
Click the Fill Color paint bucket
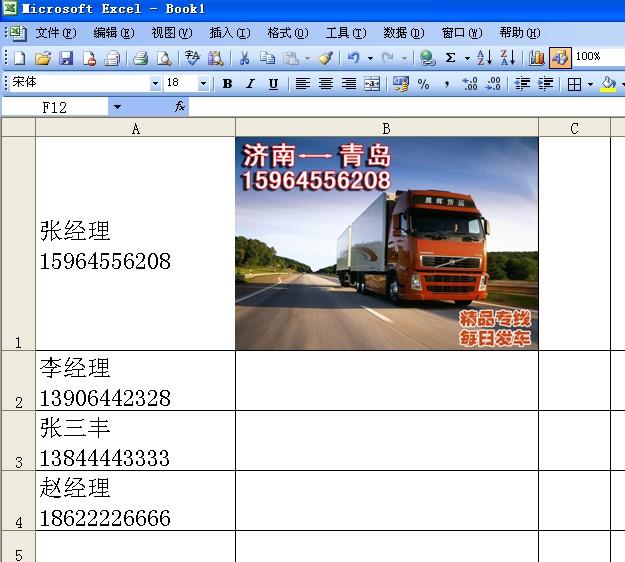point(607,84)
